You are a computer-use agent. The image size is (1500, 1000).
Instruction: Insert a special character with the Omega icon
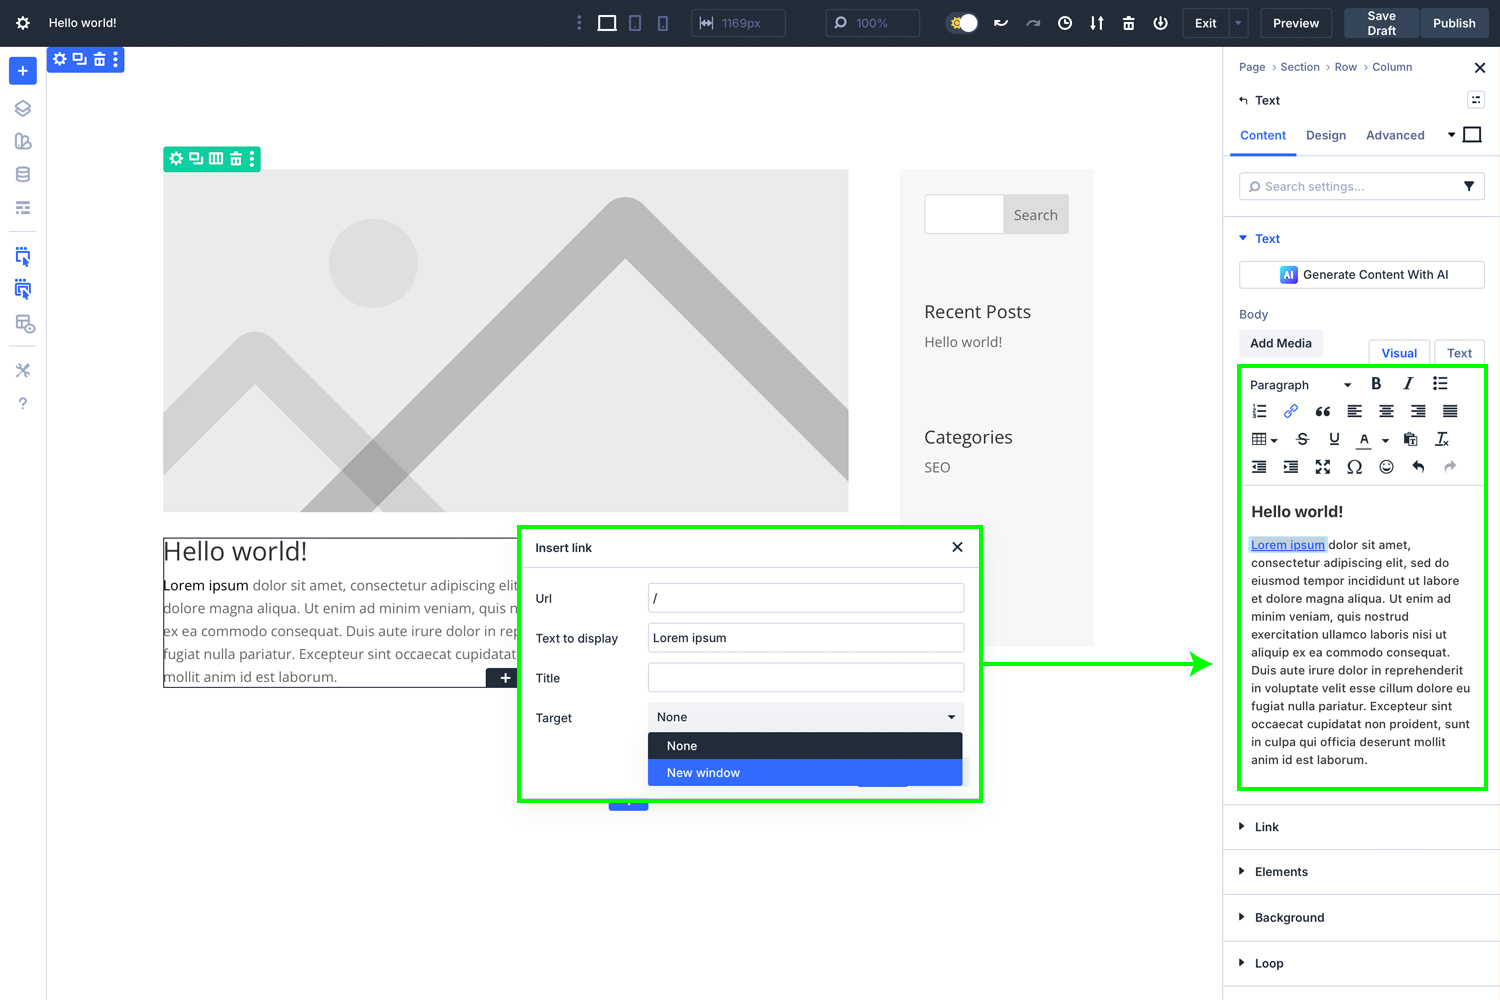(x=1354, y=466)
